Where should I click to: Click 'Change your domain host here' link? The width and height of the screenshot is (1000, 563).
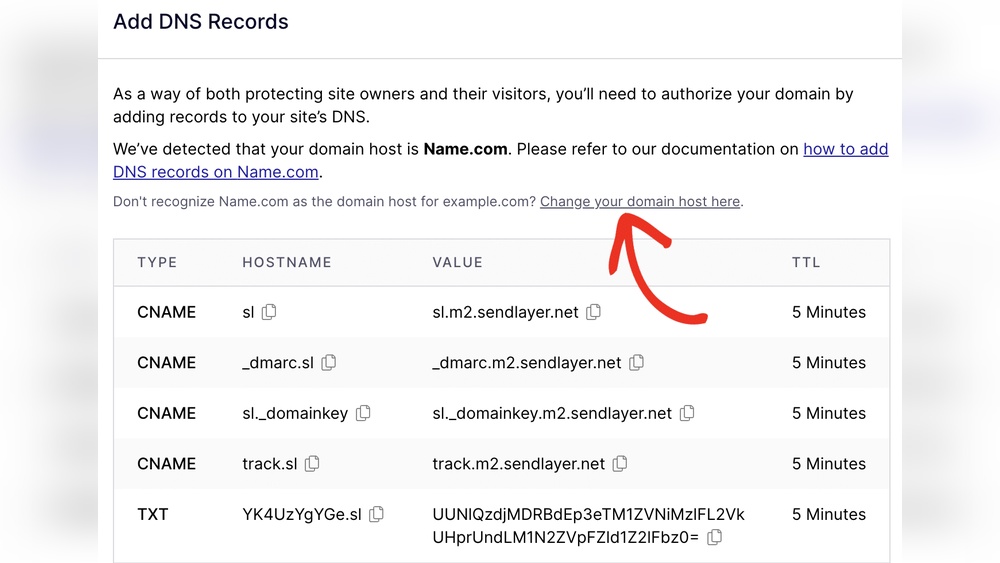click(640, 201)
